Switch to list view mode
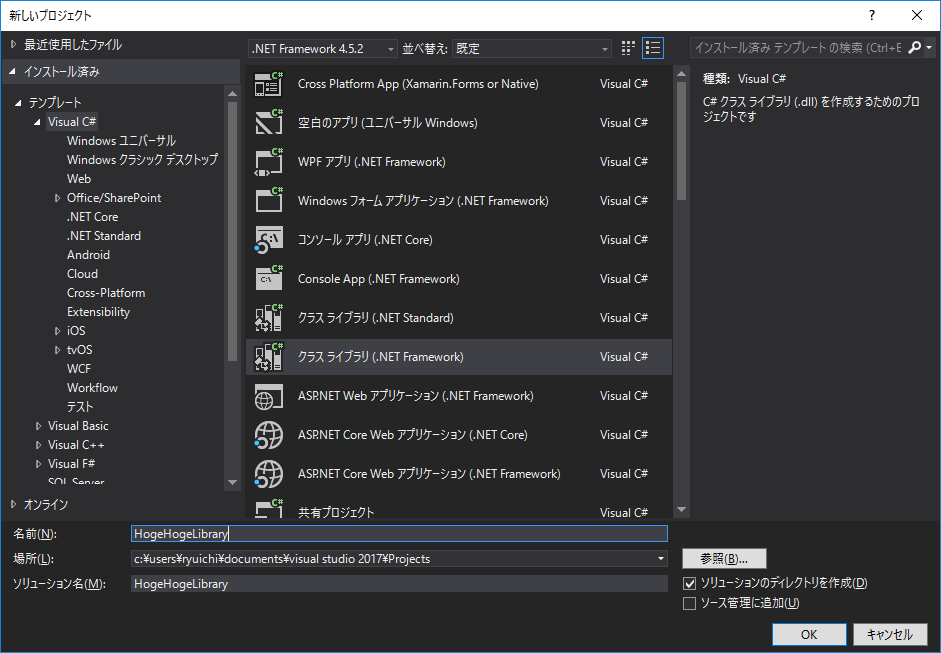 pyautogui.click(x=653, y=48)
